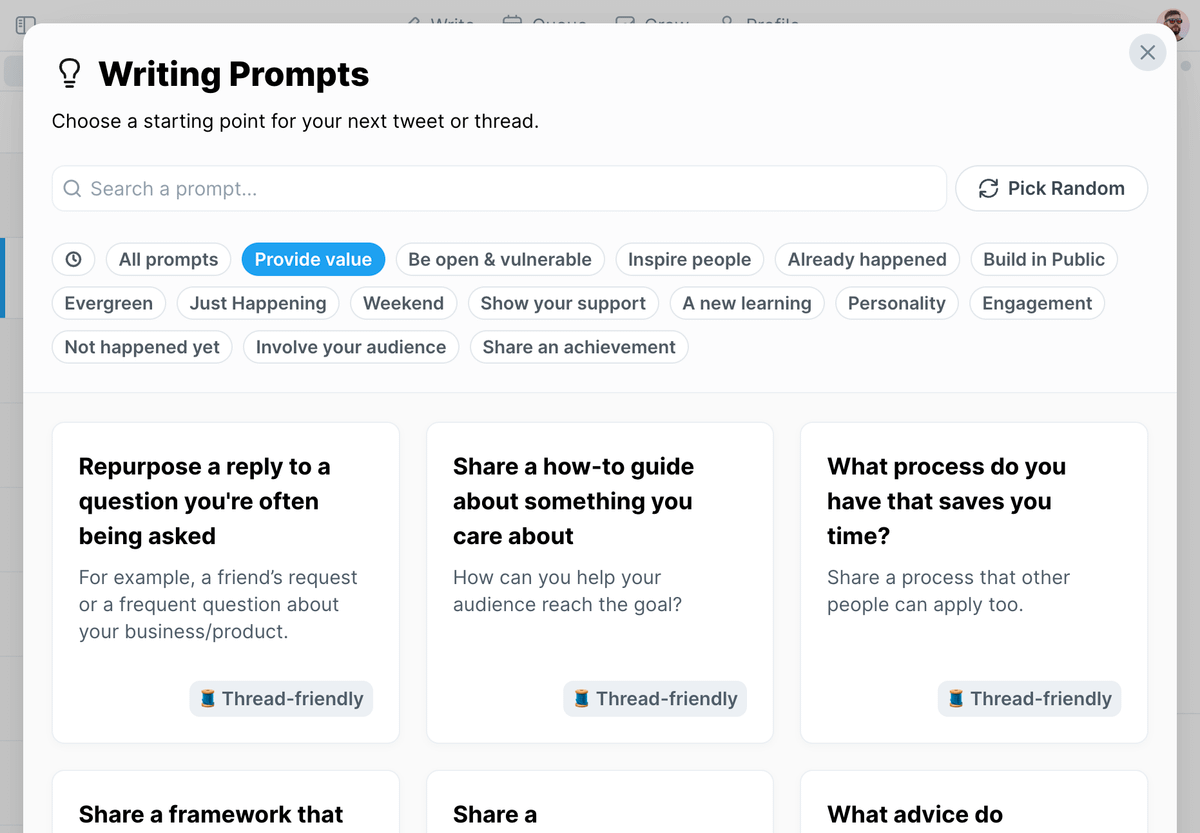This screenshot has width=1200, height=833.
Task: Click the search prompt field
Action: tap(499, 188)
